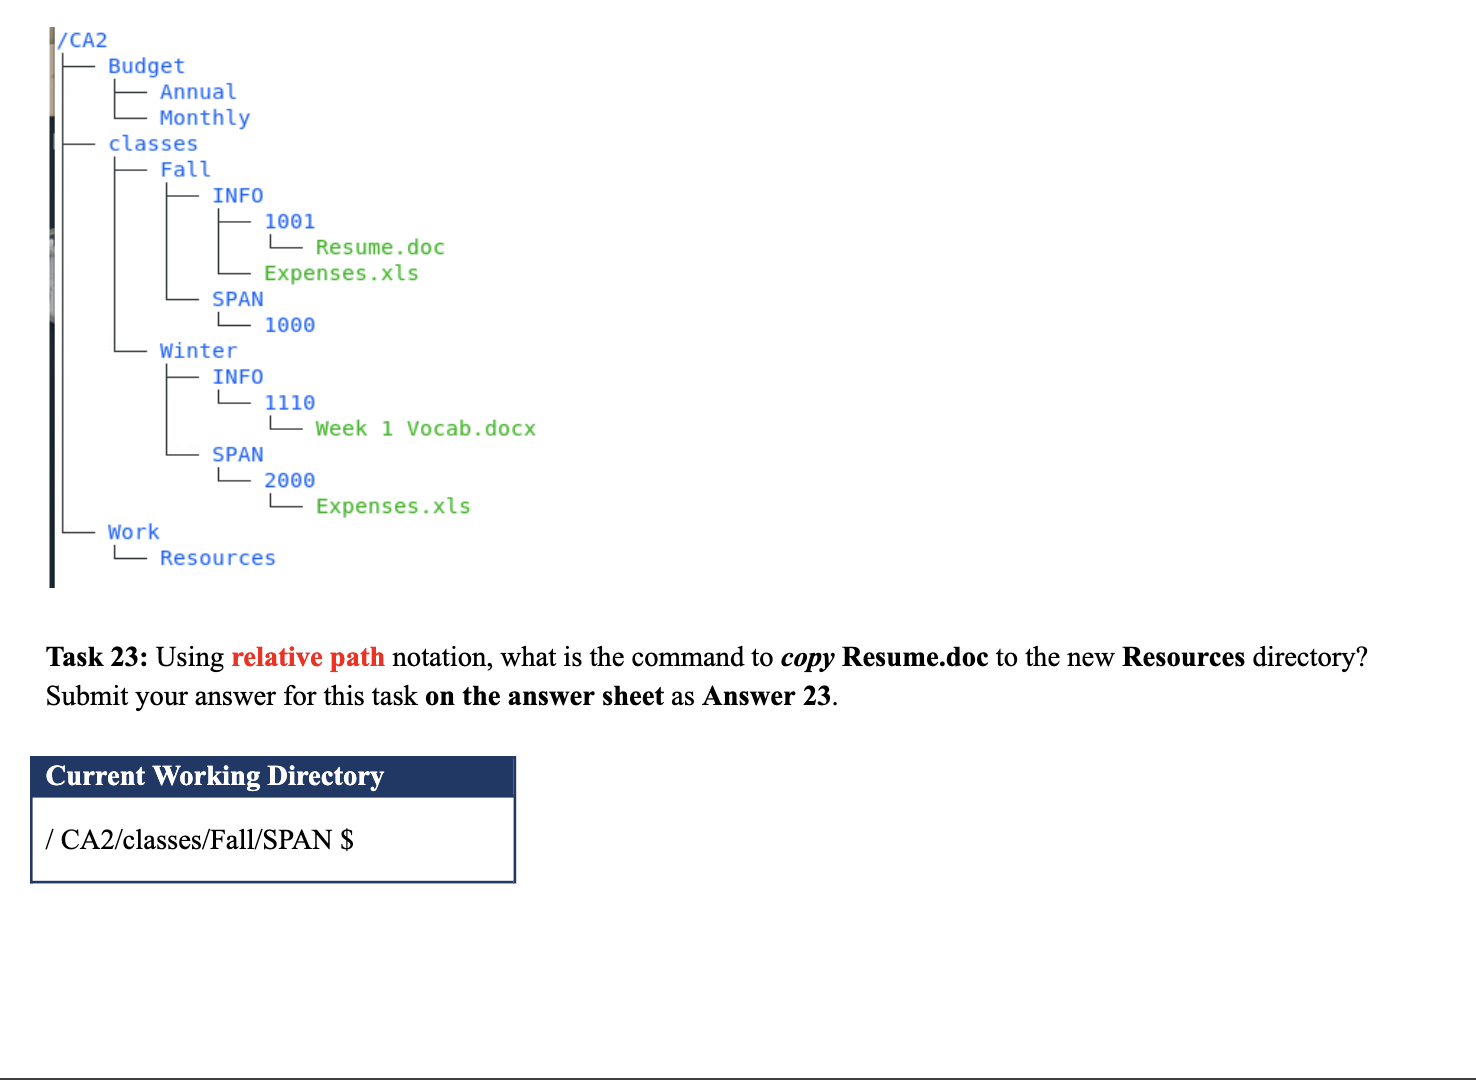Image resolution: width=1476 pixels, height=1080 pixels.
Task: Click the Current Working Directory header
Action: [214, 776]
